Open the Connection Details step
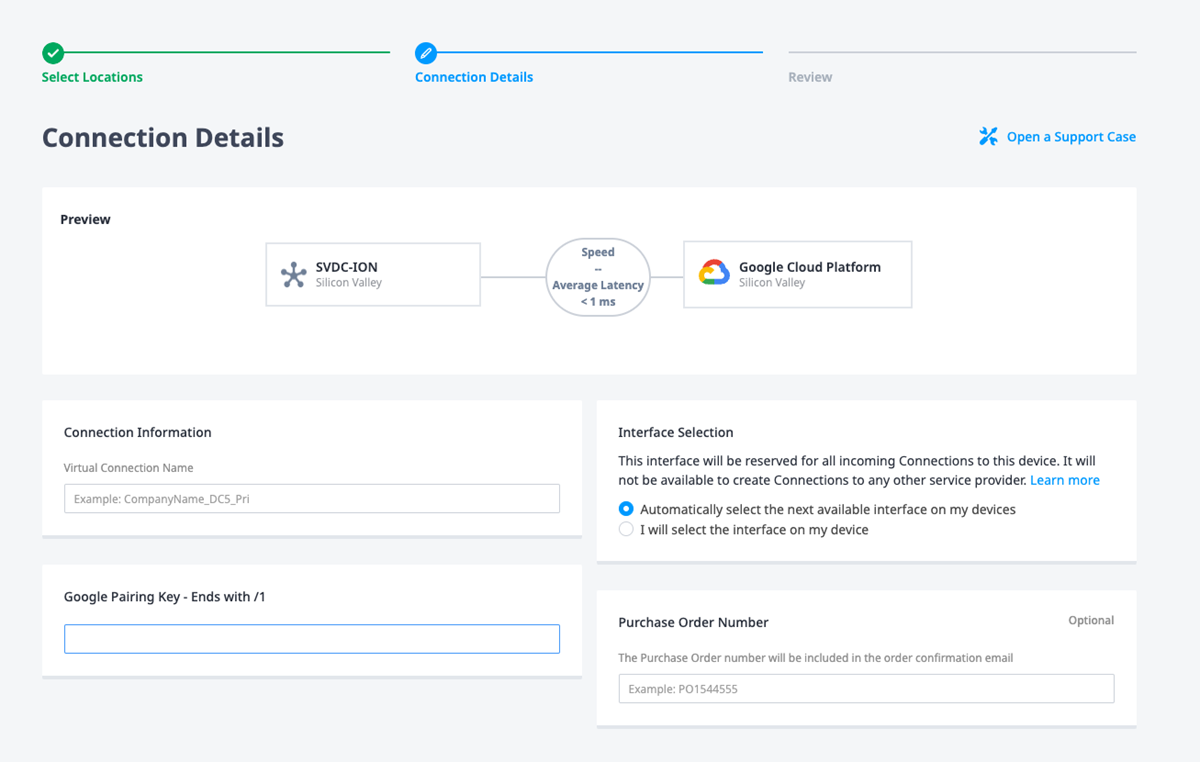 [474, 77]
